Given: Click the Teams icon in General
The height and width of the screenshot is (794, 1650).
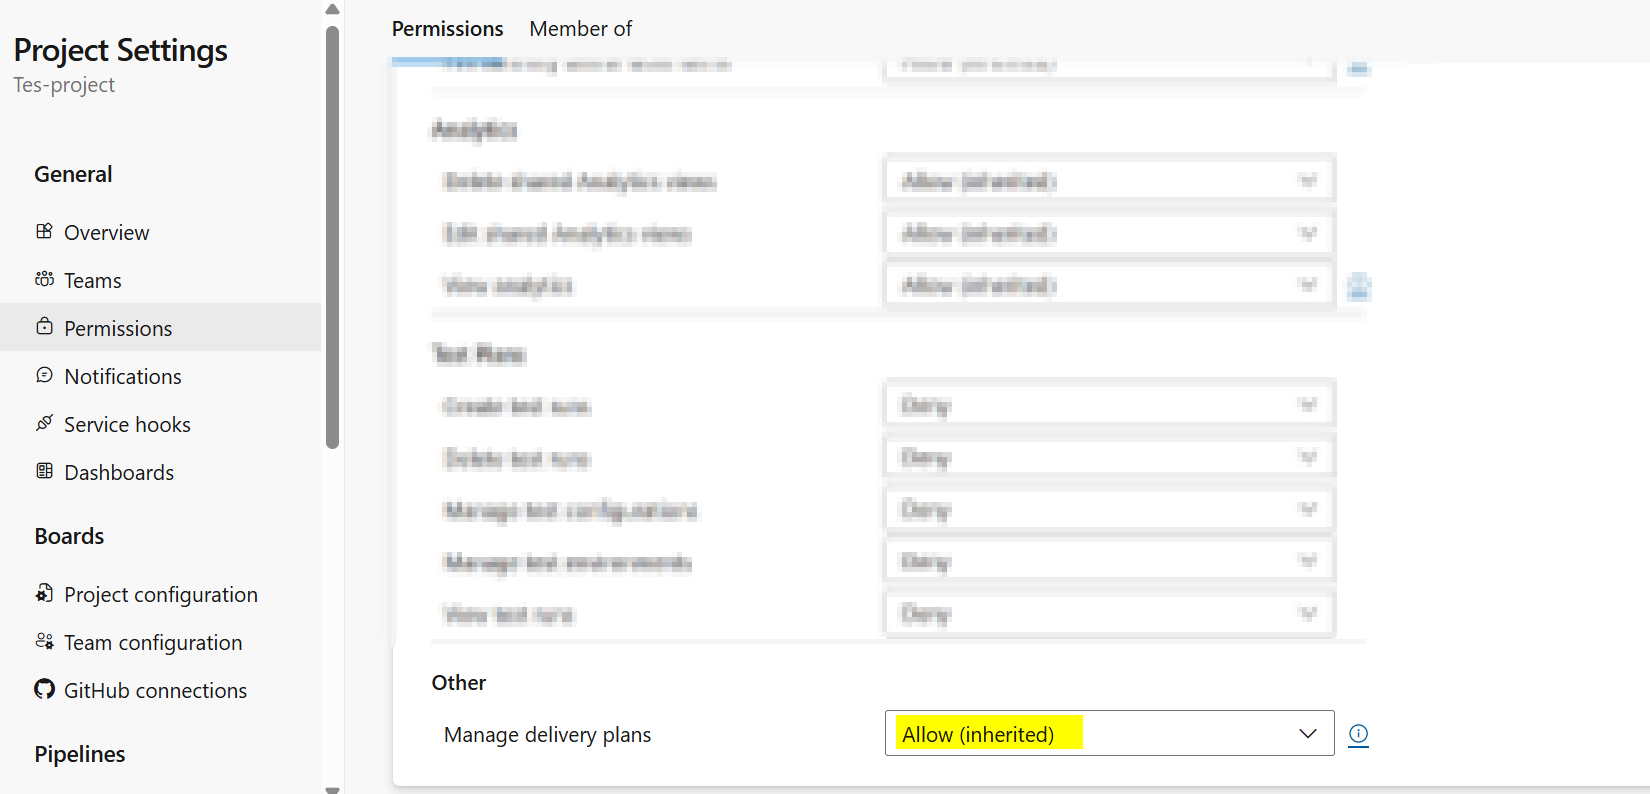Looking at the screenshot, I should click(44, 280).
